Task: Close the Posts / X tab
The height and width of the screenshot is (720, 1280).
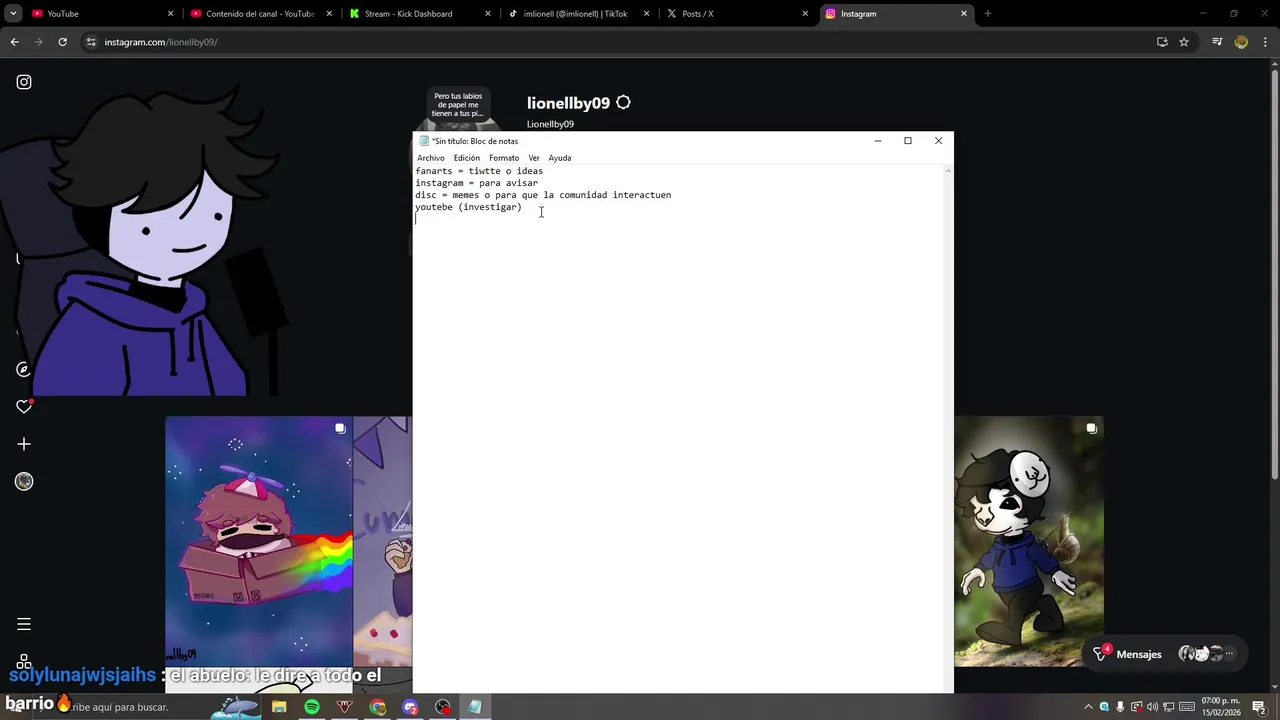Action: [805, 14]
